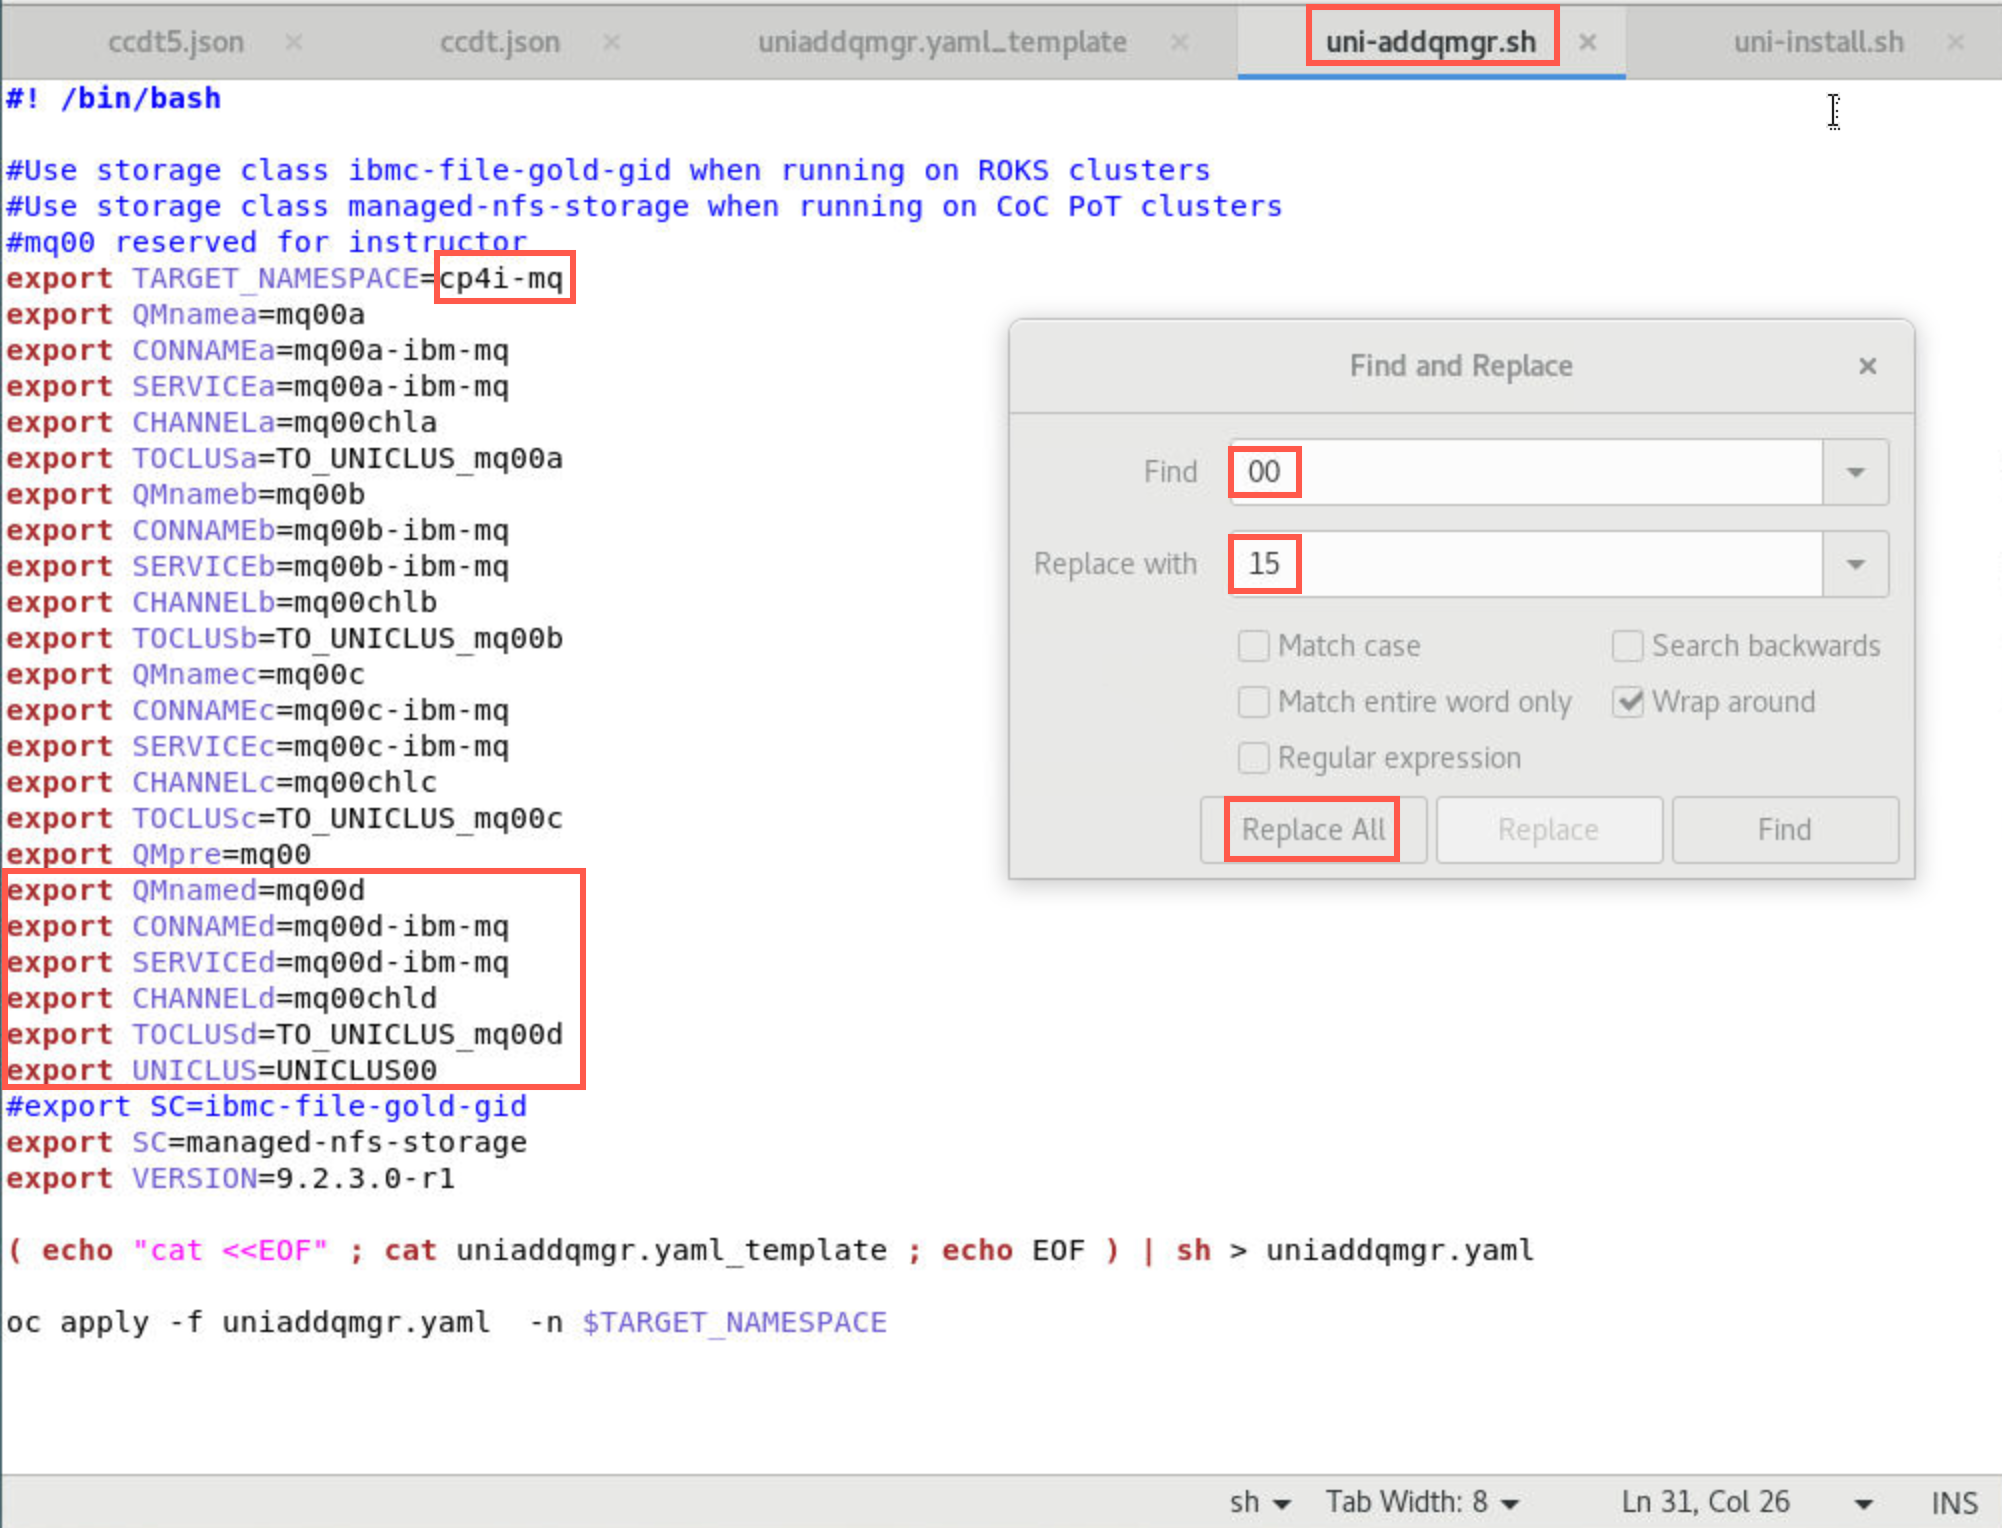Click the TOCLUSd=TO_UNICLUS_mq00d line
This screenshot has height=1528, width=2002.
[284, 1034]
